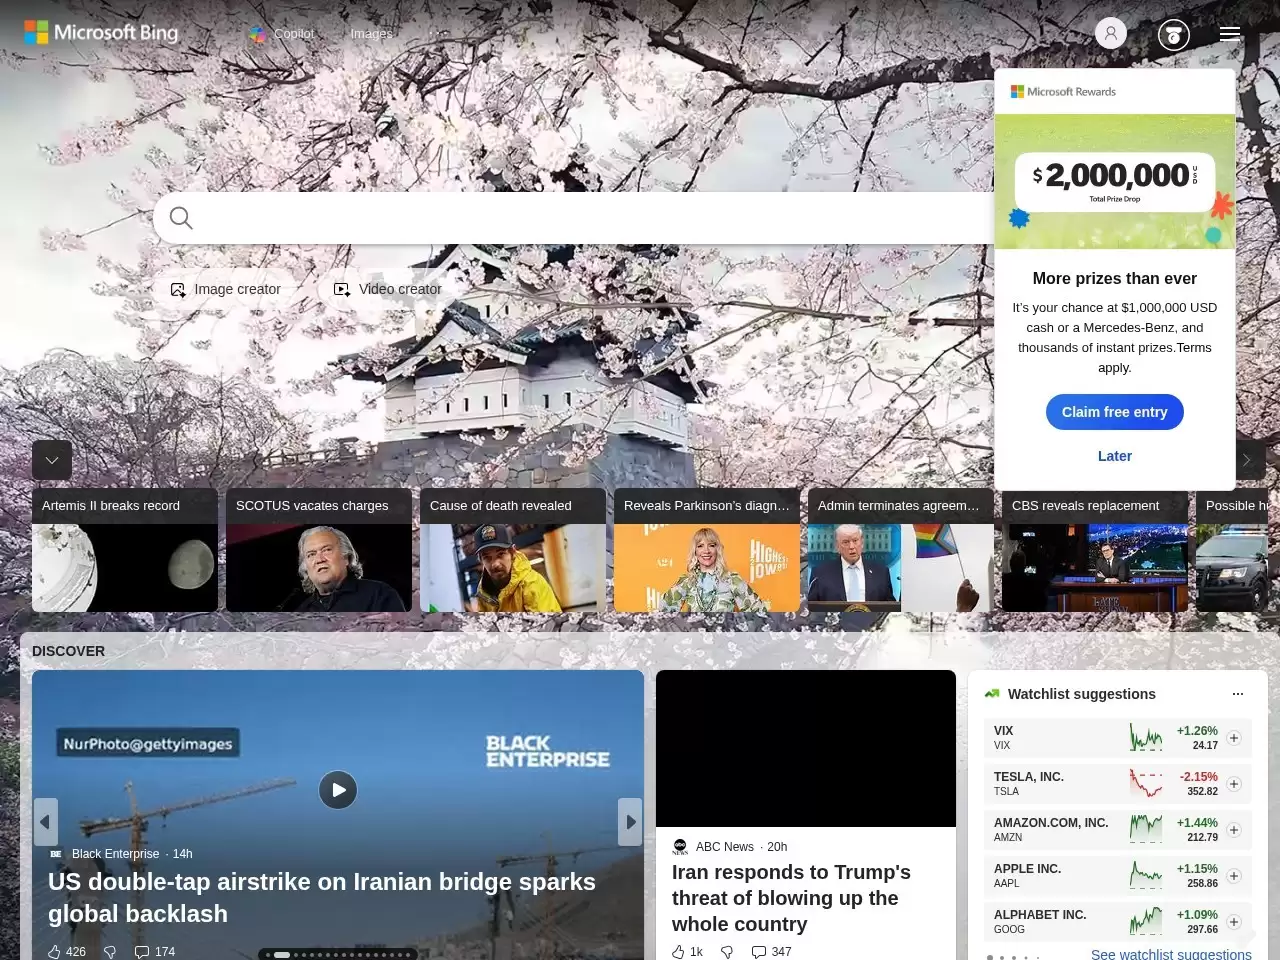Open Image creator tool
The width and height of the screenshot is (1280, 960).
tap(225, 289)
